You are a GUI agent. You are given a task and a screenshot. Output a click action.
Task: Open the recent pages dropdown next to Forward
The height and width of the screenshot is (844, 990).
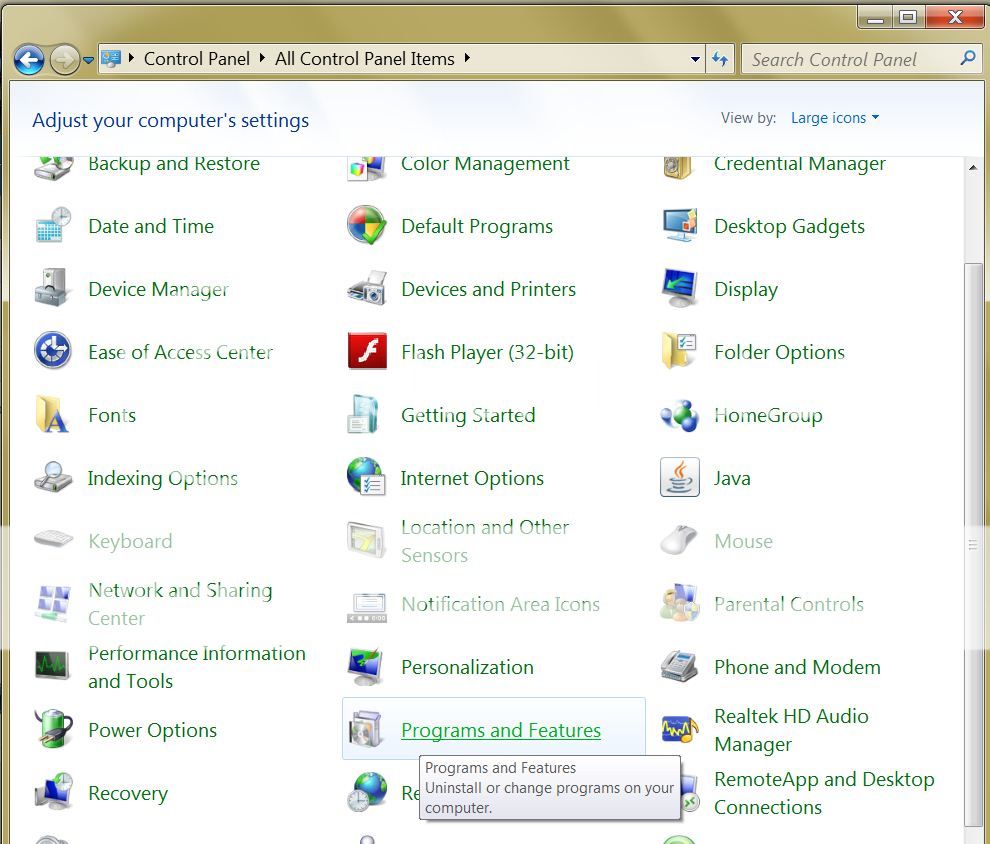88,60
